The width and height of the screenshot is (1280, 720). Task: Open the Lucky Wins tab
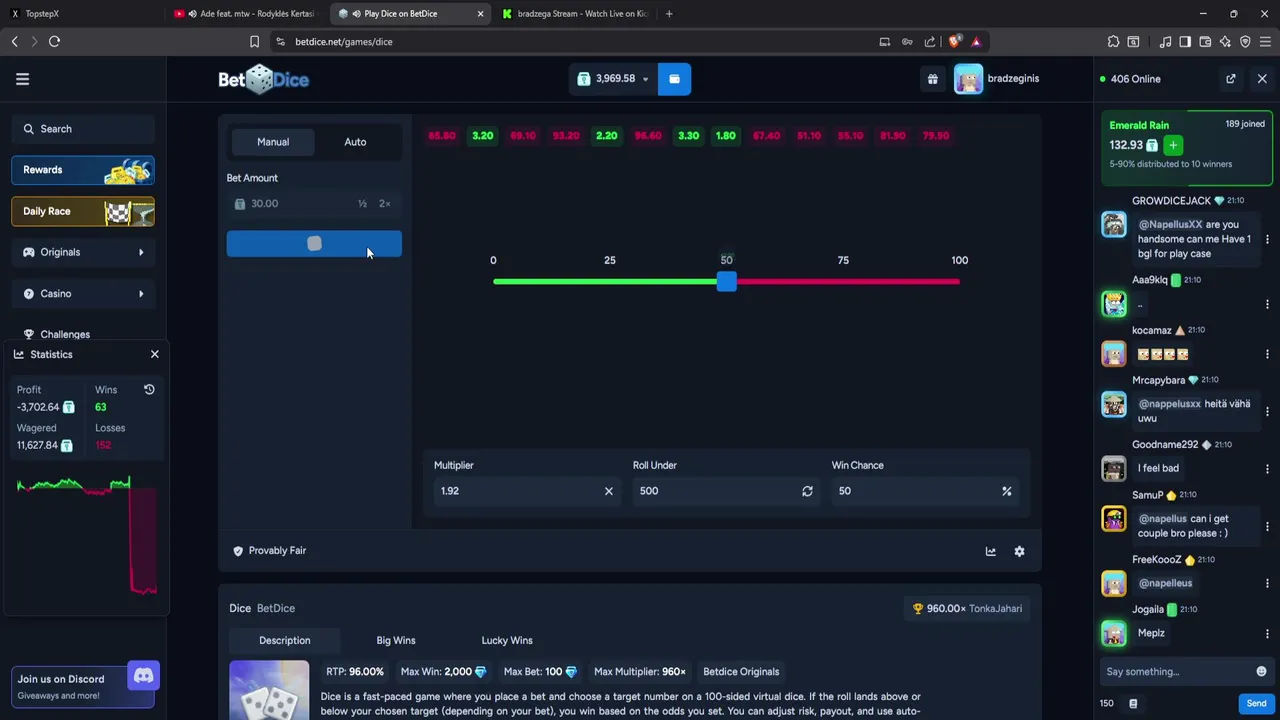pyautogui.click(x=507, y=640)
